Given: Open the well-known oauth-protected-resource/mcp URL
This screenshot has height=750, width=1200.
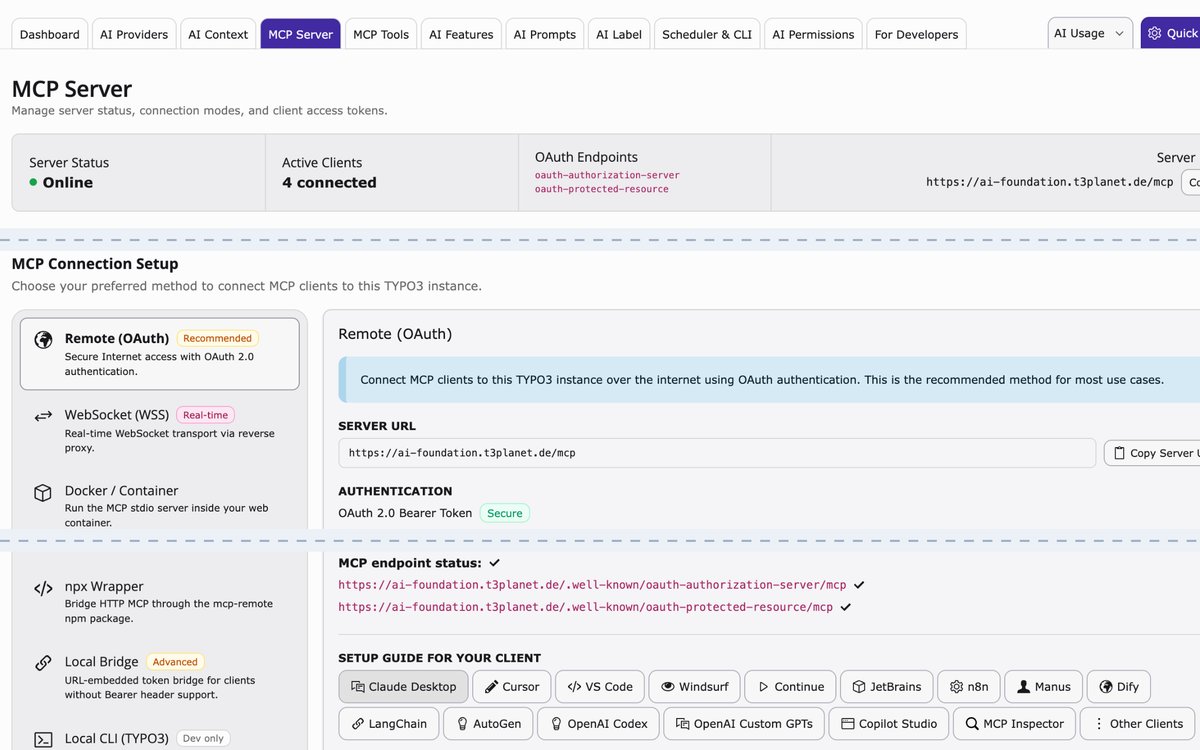Looking at the screenshot, I should tap(585, 607).
